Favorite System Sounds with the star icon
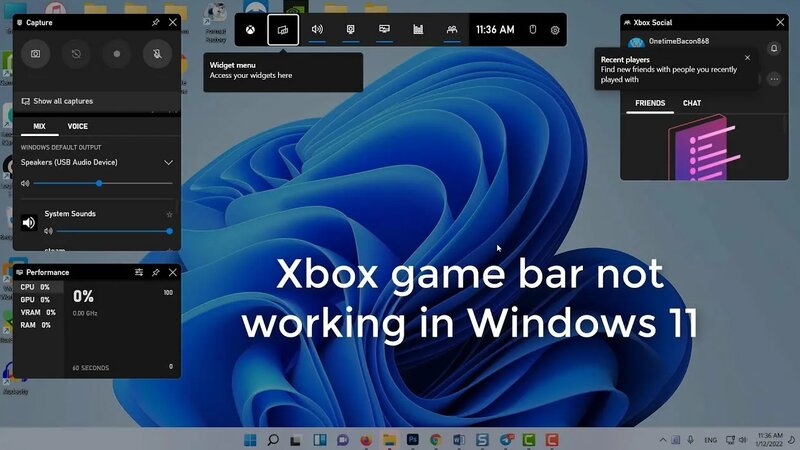This screenshot has width=800, height=450. point(169,214)
